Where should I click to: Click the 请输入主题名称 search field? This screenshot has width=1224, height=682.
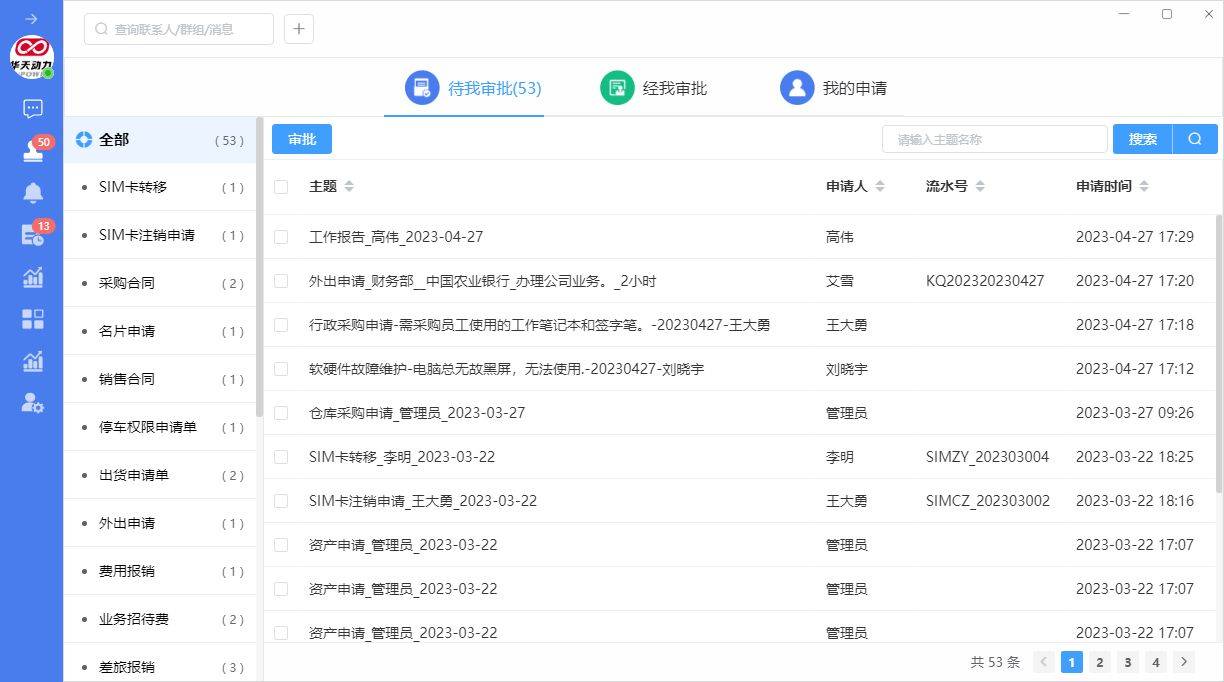tap(995, 139)
